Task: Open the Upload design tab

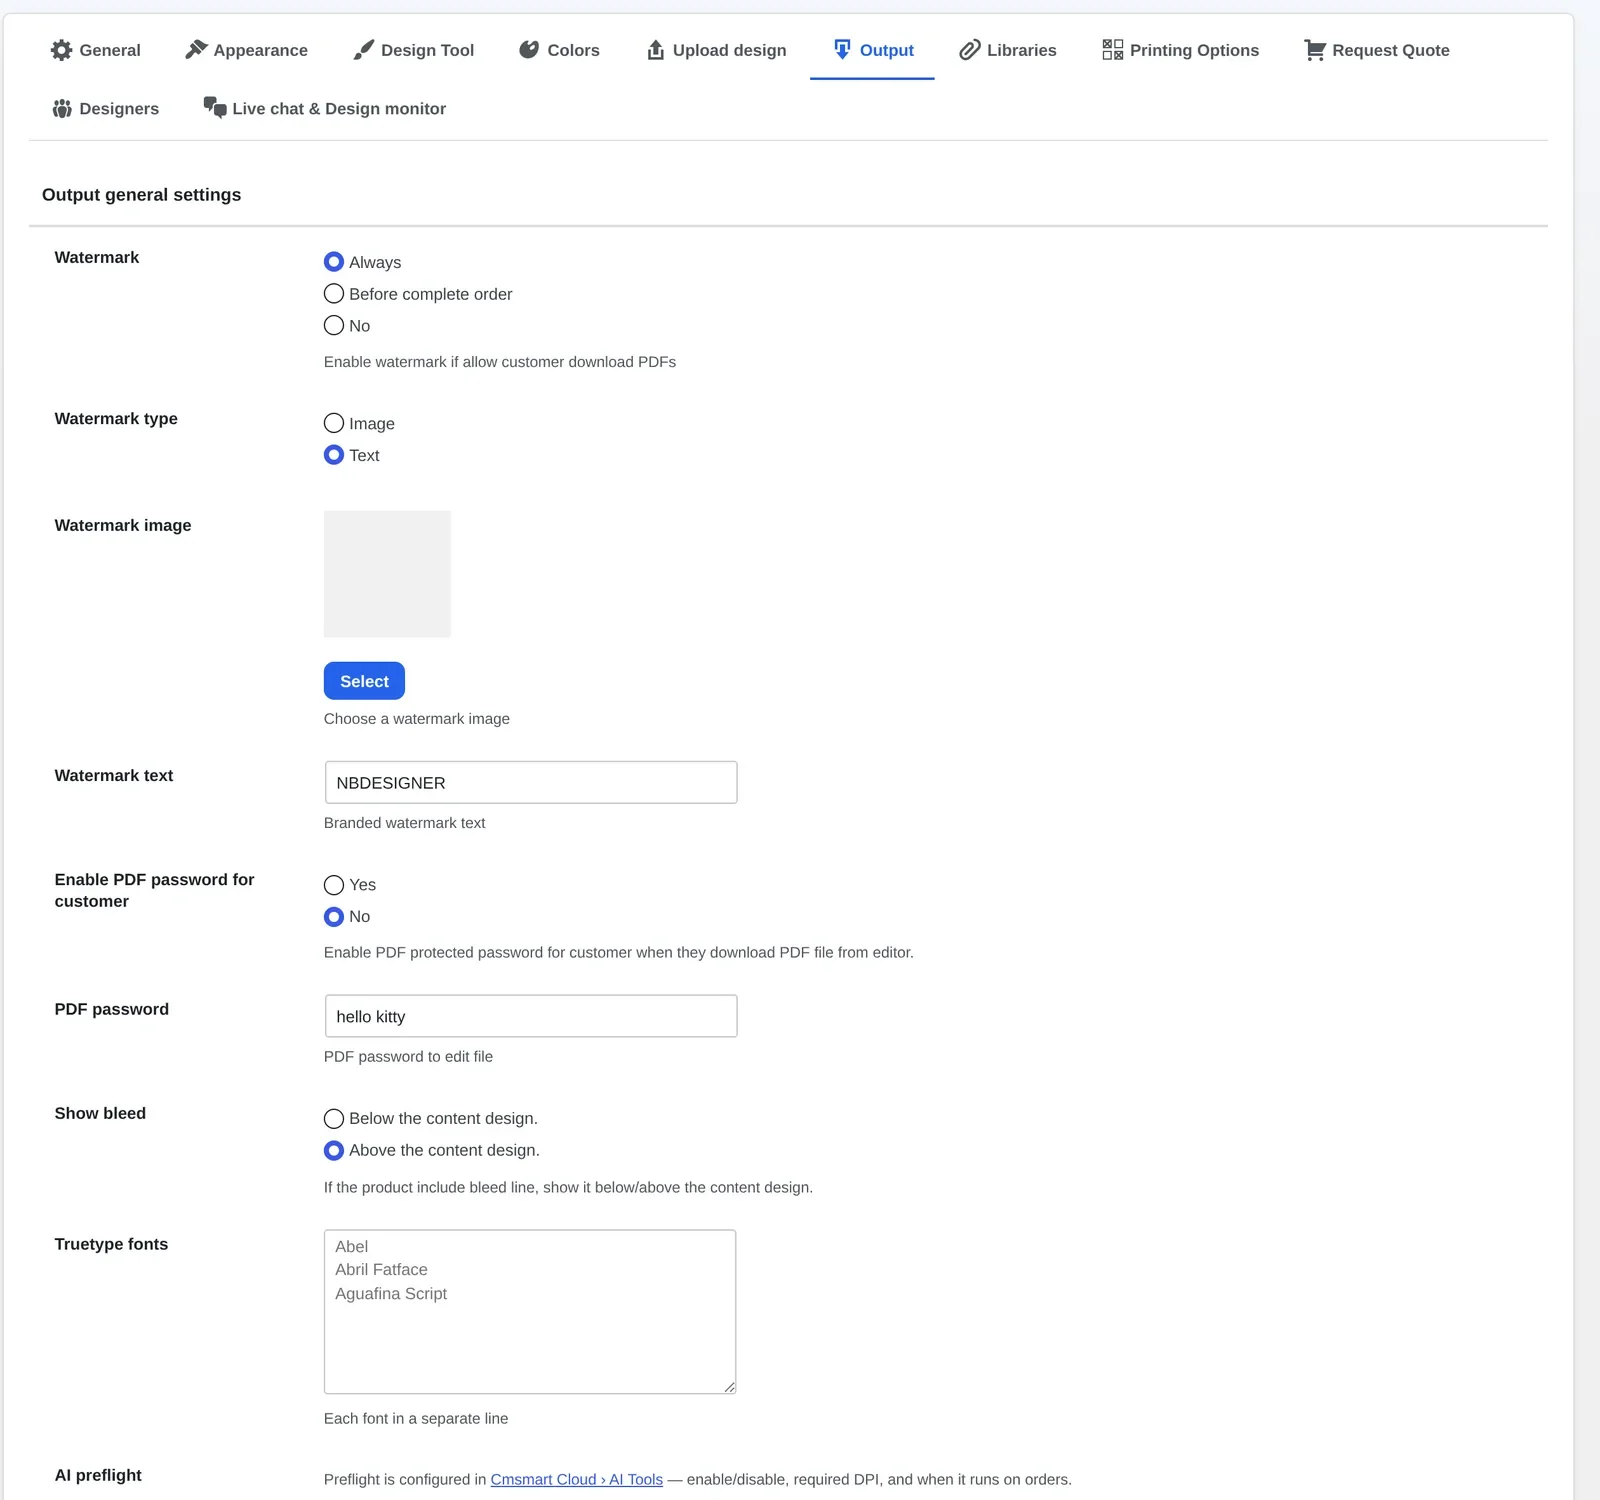Action: pyautogui.click(x=716, y=50)
